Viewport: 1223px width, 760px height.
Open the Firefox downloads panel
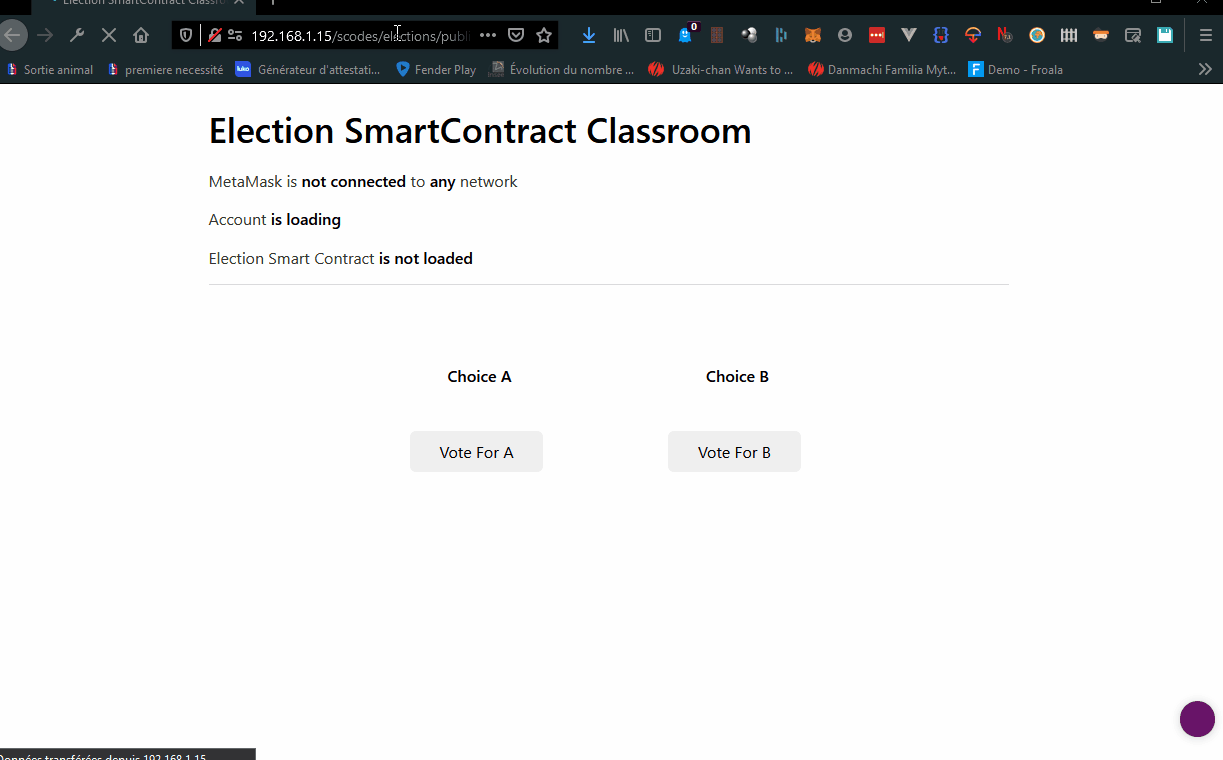[589, 35]
